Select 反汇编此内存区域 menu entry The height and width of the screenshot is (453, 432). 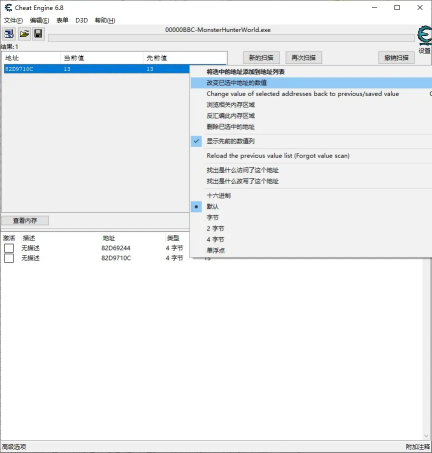pyautogui.click(x=311, y=116)
